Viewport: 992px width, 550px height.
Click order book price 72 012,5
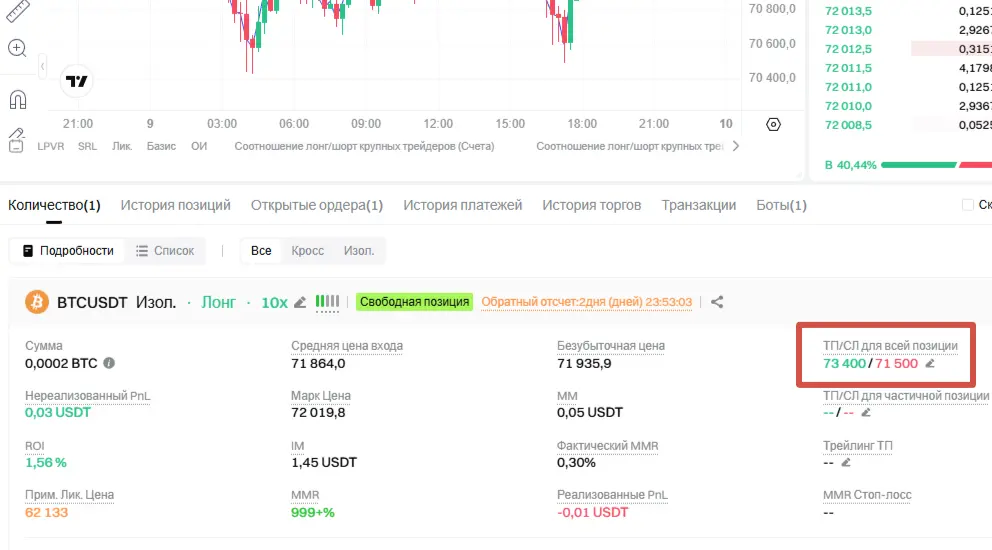tap(848, 49)
